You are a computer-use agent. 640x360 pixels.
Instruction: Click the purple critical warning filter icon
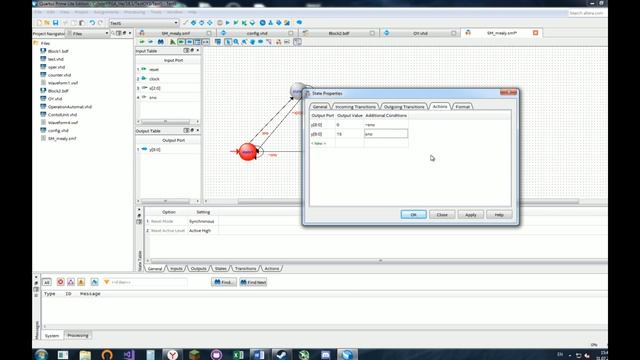coord(71,282)
